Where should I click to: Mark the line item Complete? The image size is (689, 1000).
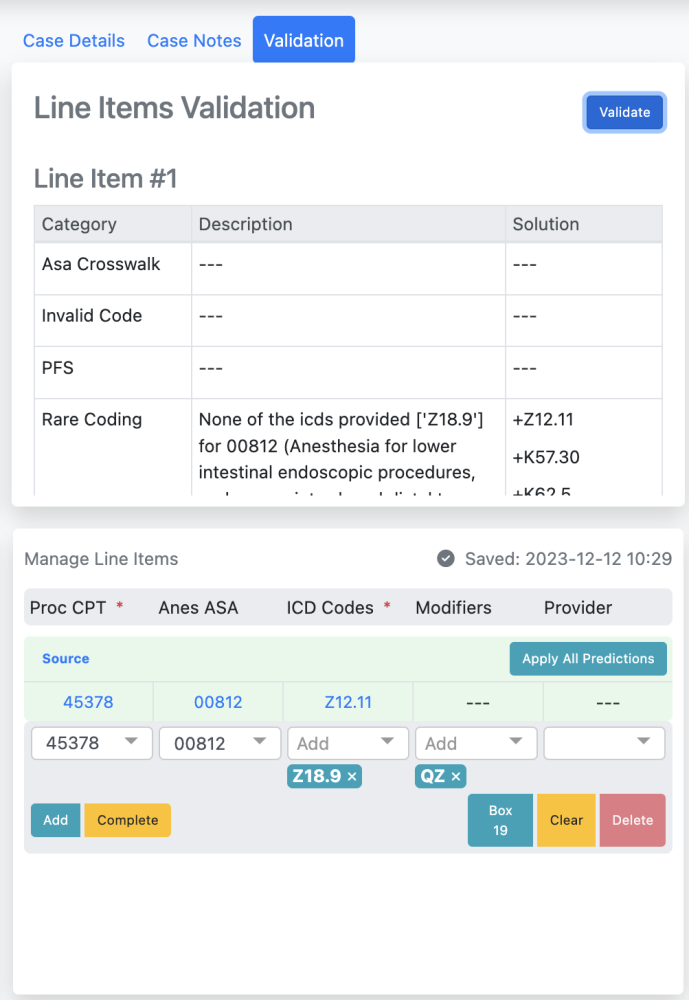[127, 819]
